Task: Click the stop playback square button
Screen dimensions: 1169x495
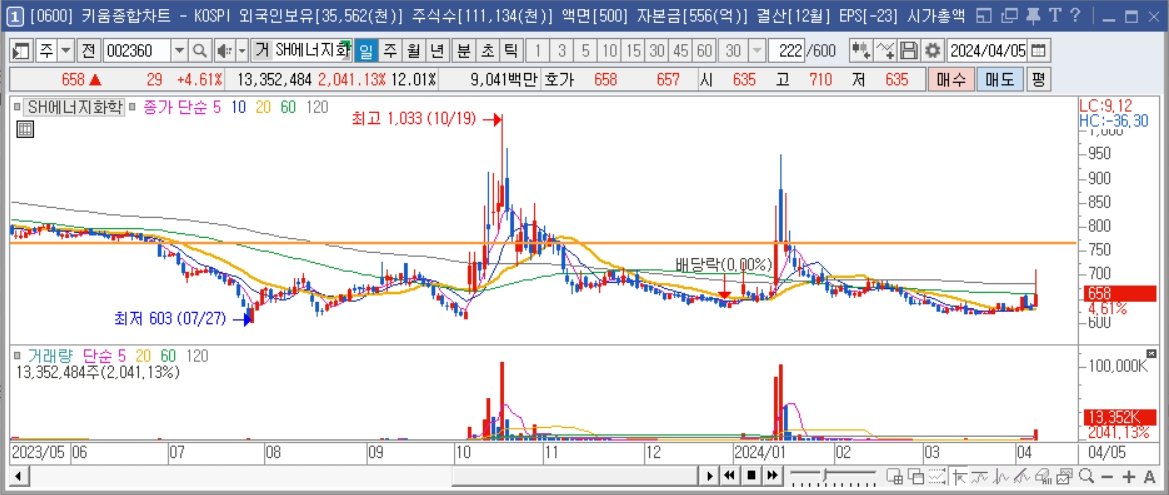Action: pyautogui.click(x=752, y=476)
